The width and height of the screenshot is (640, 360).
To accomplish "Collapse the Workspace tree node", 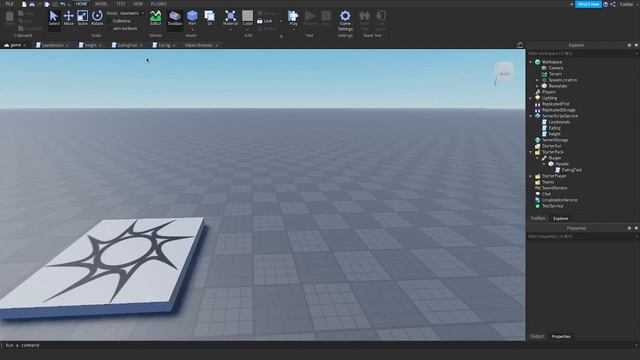I will pos(531,62).
